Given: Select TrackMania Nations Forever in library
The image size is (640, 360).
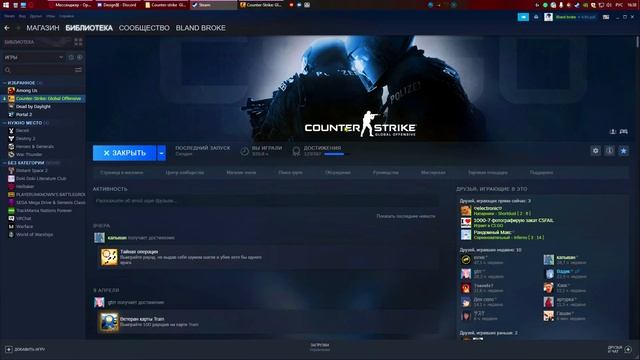Looking at the screenshot, I should 44,211.
